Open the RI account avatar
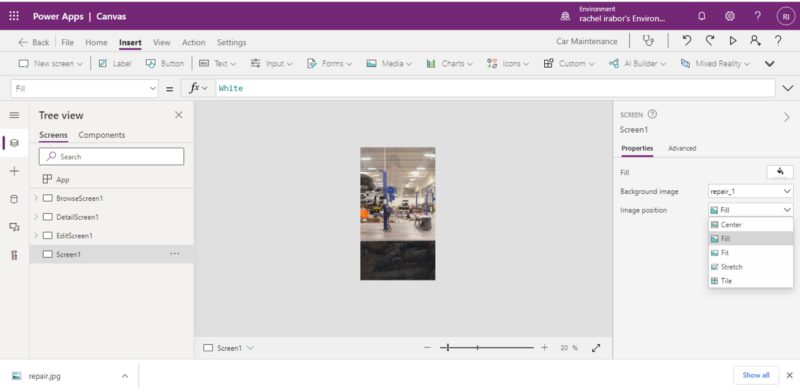 tap(786, 16)
